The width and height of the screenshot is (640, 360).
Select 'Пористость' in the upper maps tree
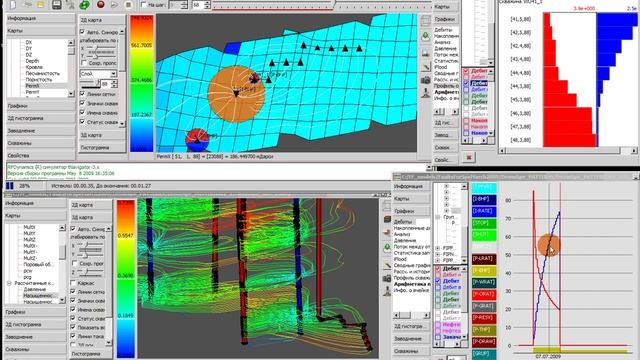tap(39, 80)
